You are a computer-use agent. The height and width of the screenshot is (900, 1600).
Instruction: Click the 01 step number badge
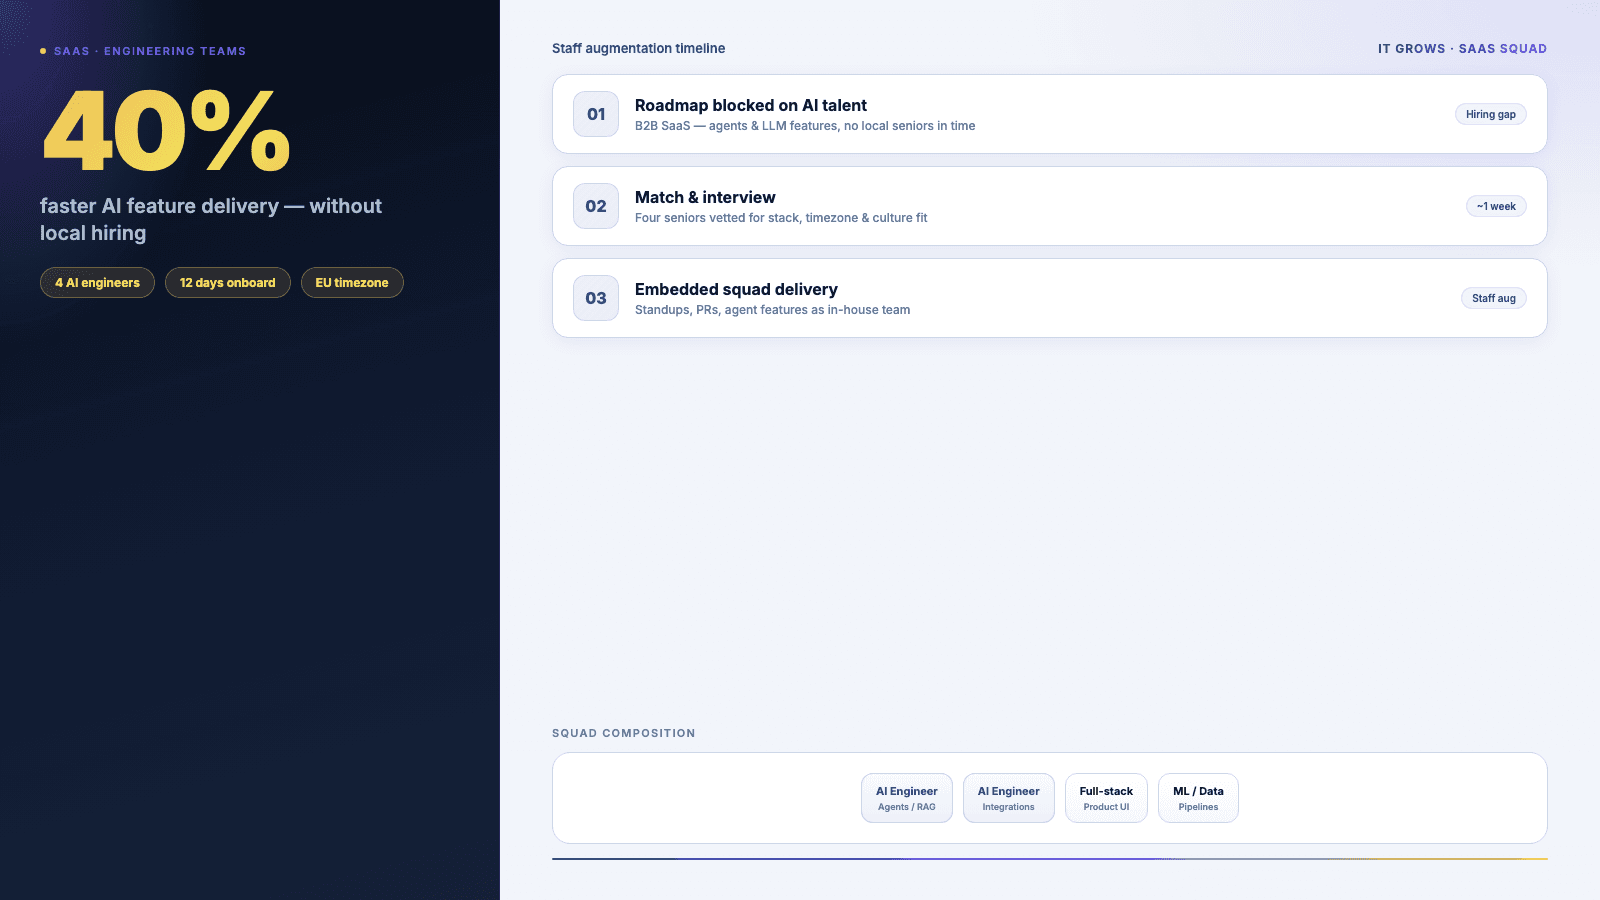[x=596, y=114]
